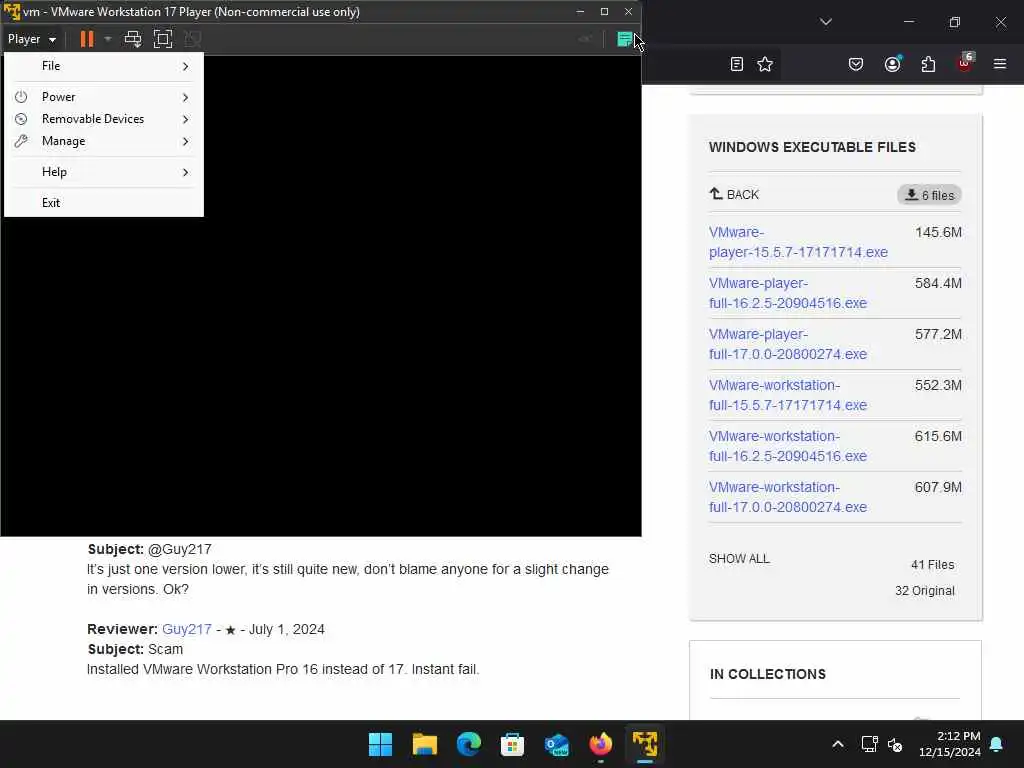Open the Manage submenu

point(104,141)
